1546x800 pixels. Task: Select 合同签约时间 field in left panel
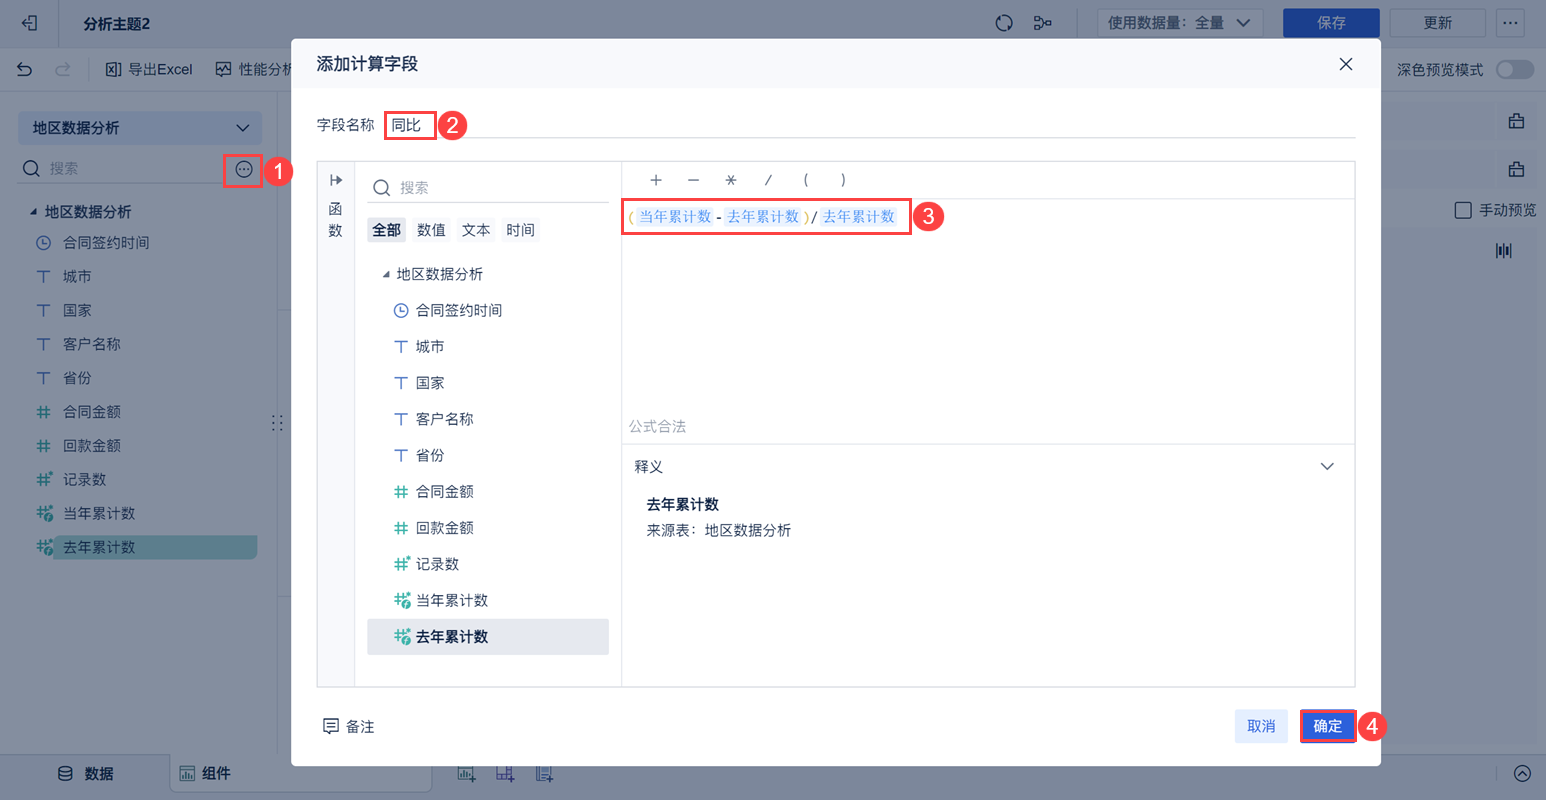[106, 243]
